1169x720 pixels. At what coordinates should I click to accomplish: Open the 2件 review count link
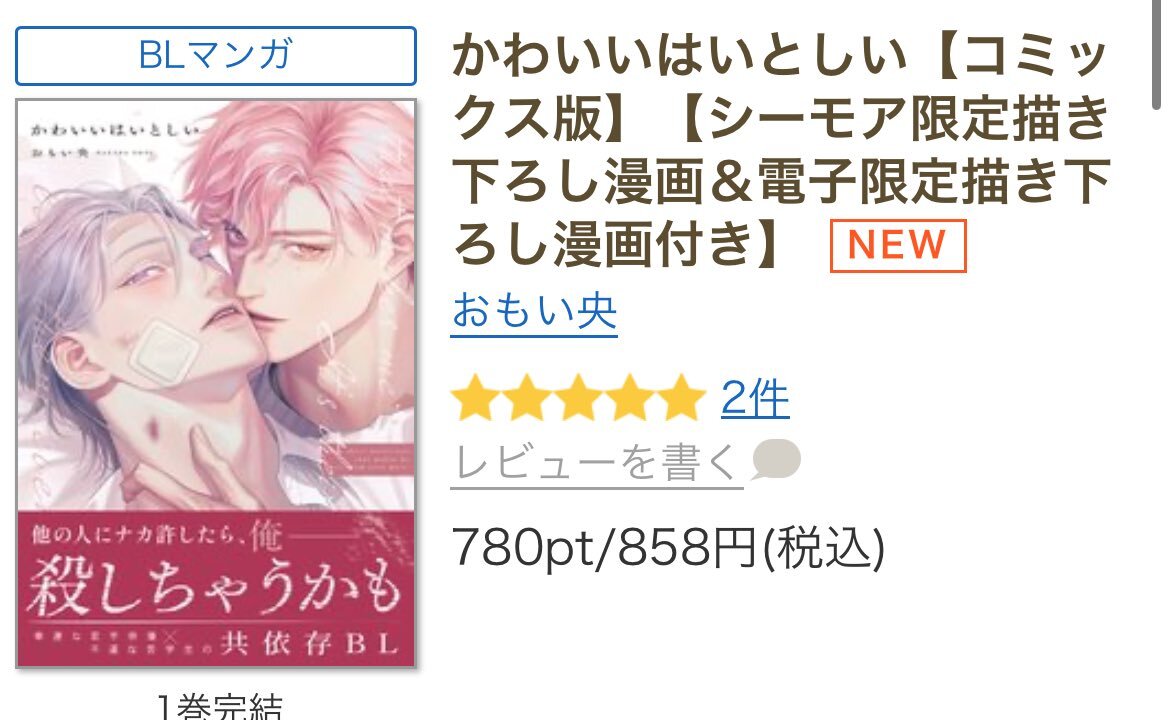[x=754, y=398]
